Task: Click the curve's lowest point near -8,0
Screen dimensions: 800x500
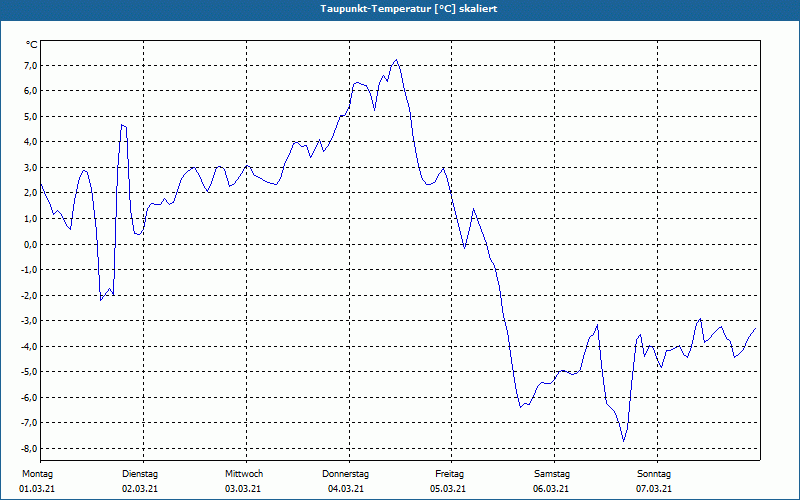Action: [x=623, y=441]
